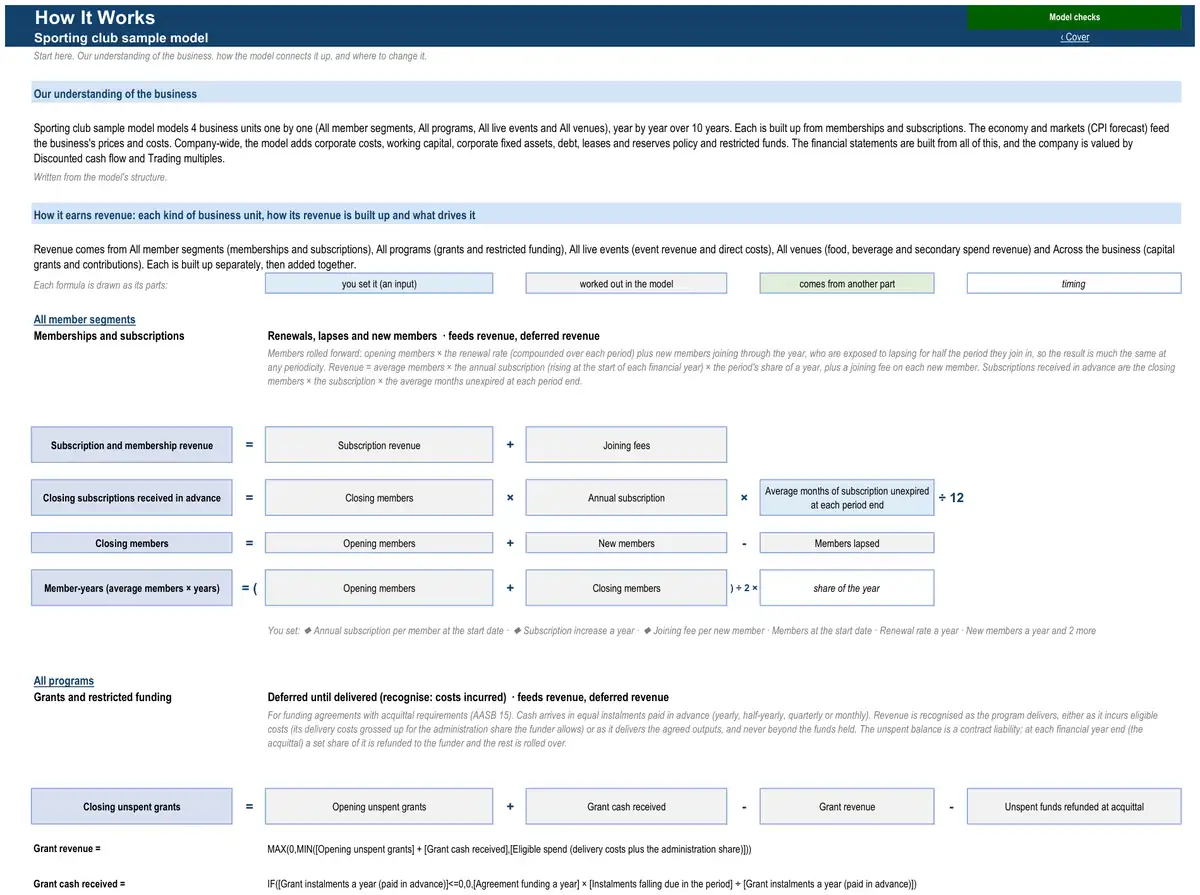Click the Grant cash received box

(x=626, y=807)
